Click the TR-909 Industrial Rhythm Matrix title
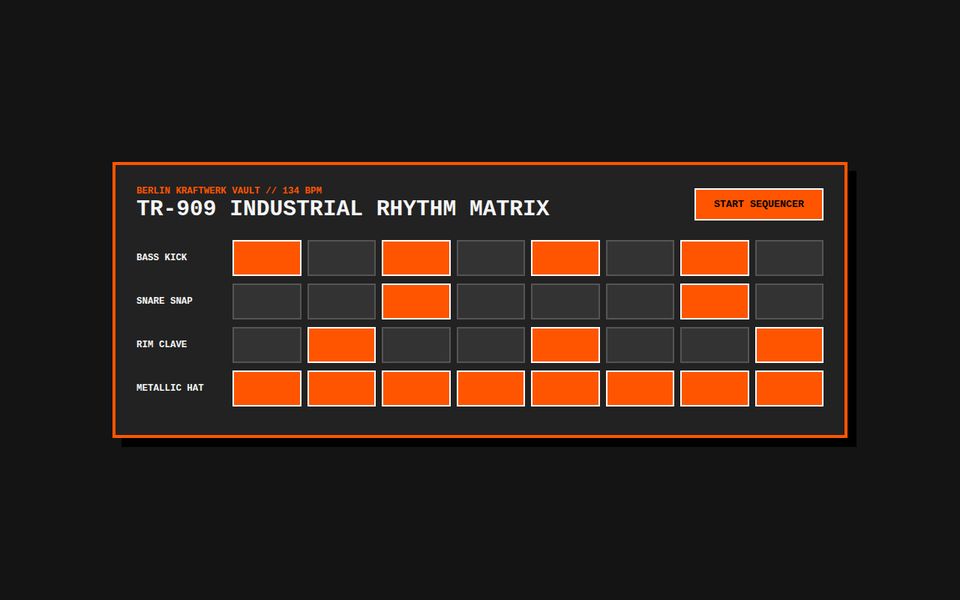The width and height of the screenshot is (960, 600). pos(343,208)
